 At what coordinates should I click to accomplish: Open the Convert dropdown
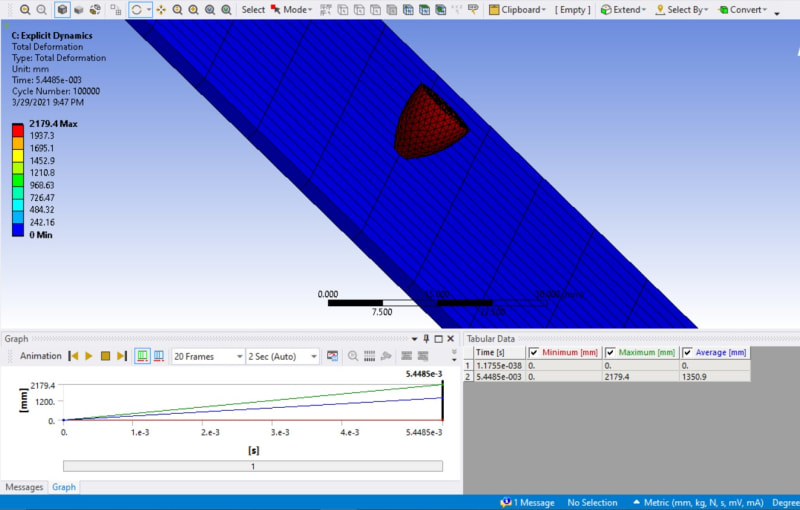click(742, 9)
